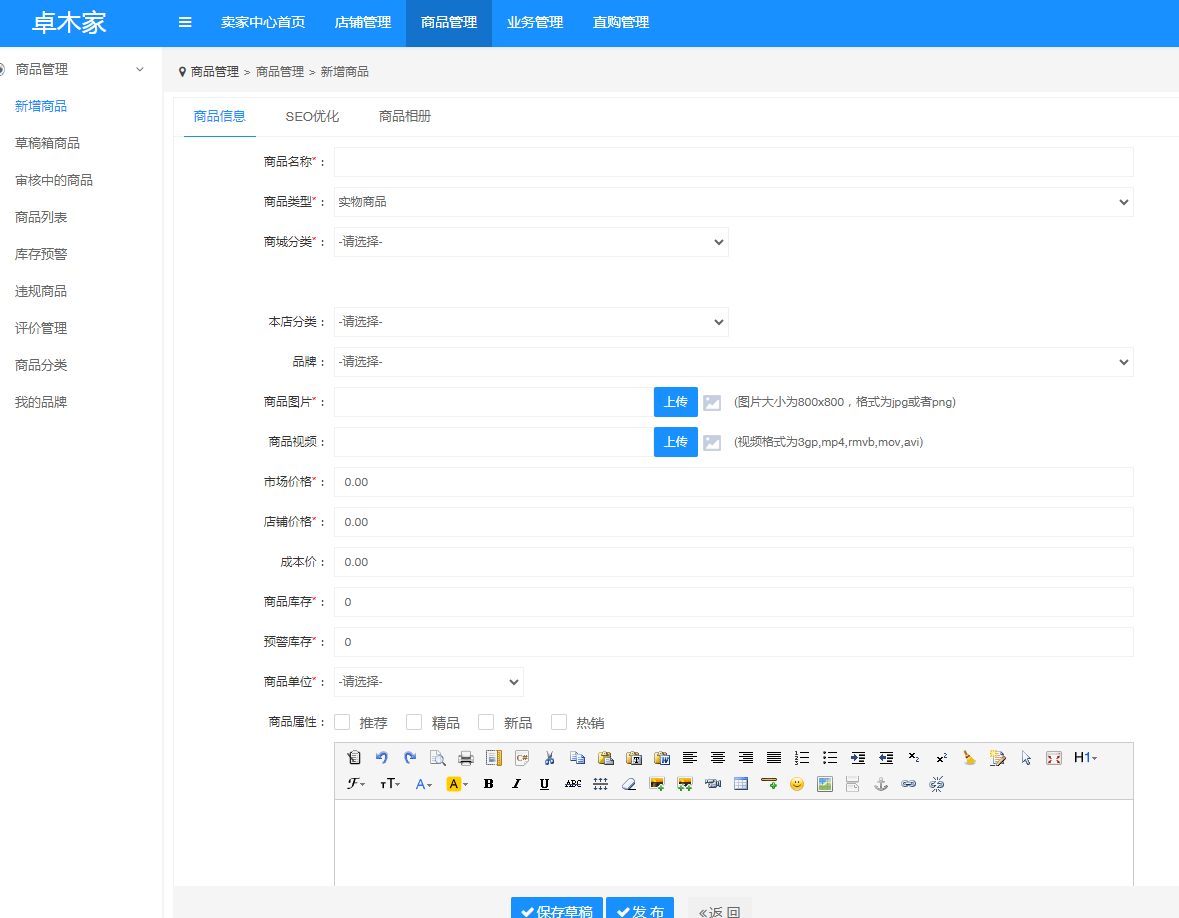Toggle bold formatting in the editor
Screen dimensions: 1179x918
pos(488,784)
